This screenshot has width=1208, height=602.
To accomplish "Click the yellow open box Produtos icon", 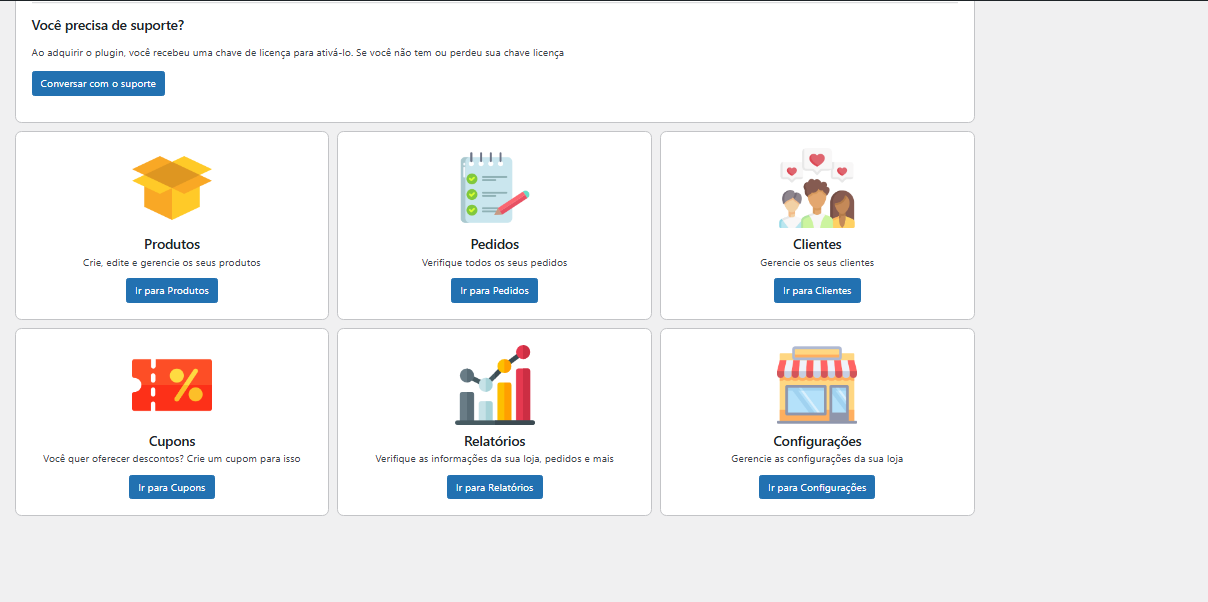I will coord(172,187).
